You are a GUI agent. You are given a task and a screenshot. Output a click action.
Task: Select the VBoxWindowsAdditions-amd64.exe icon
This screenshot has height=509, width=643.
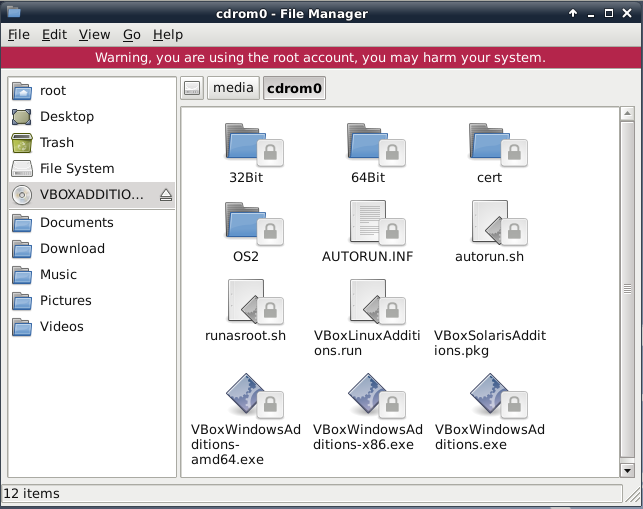pos(253,396)
